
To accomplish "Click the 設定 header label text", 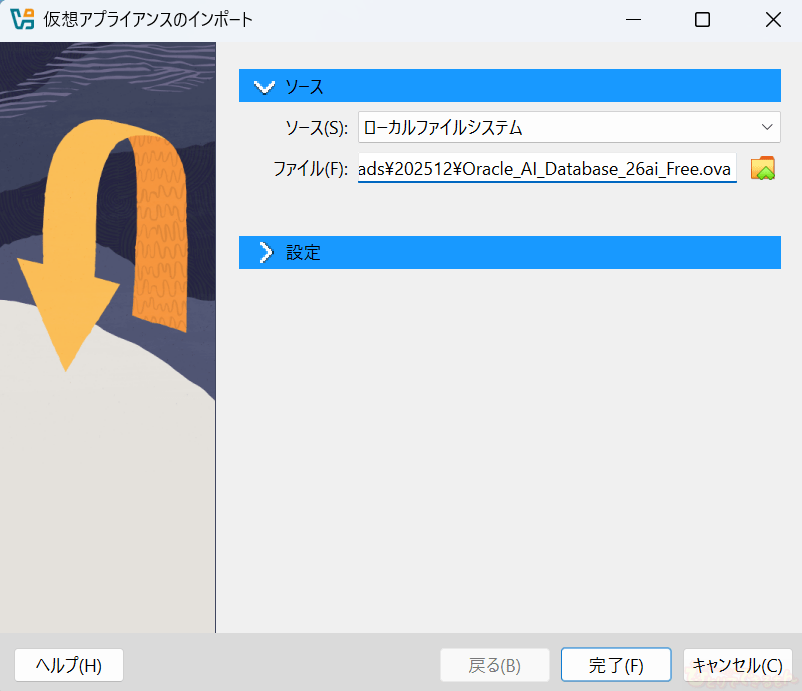I will coord(303,252).
